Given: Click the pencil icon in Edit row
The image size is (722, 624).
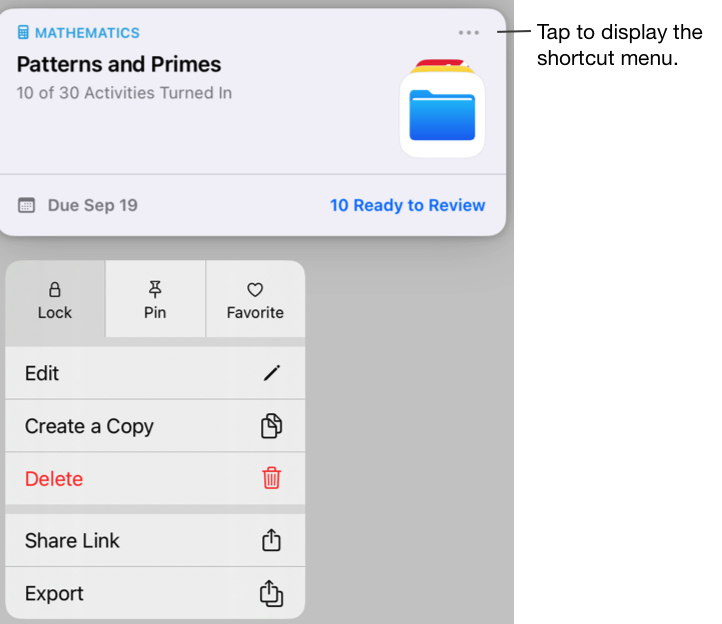Looking at the screenshot, I should pyautogui.click(x=271, y=373).
